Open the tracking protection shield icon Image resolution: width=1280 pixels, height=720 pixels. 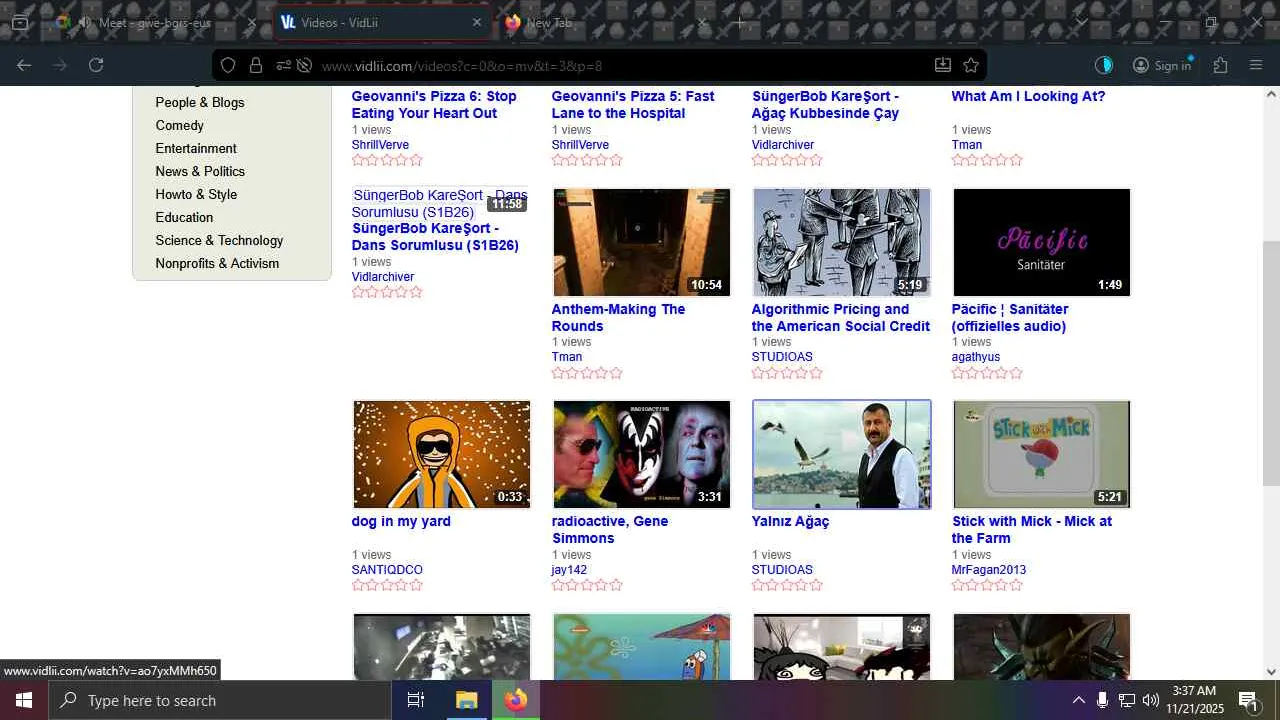(228, 66)
